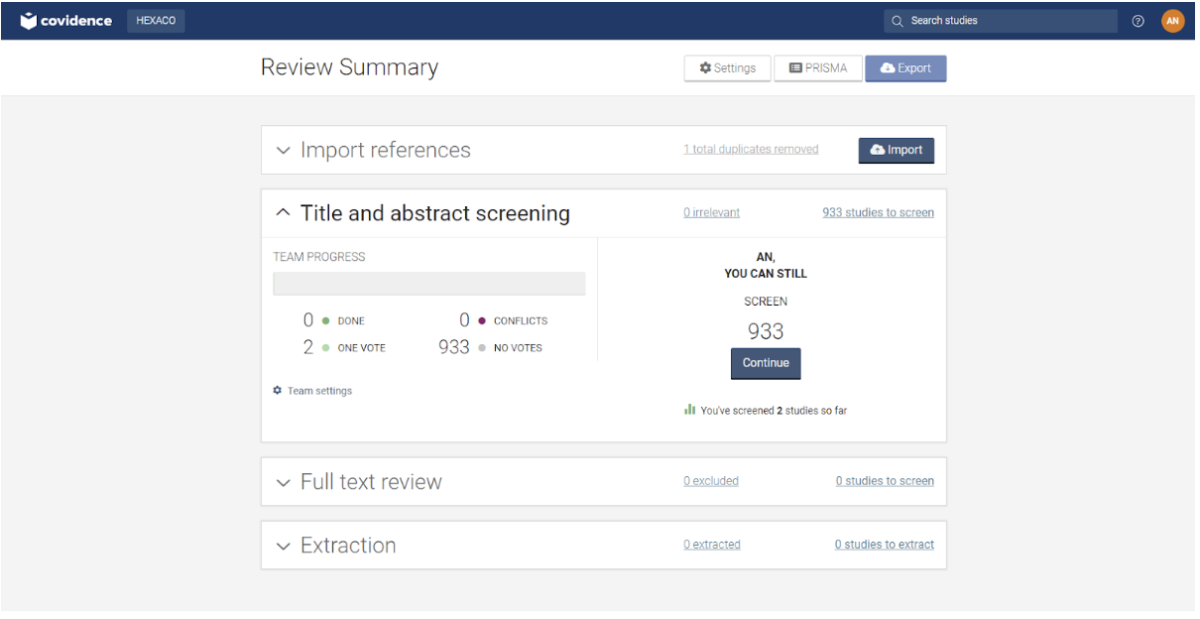
Task: Expand the Full text review section
Action: click(x=283, y=482)
